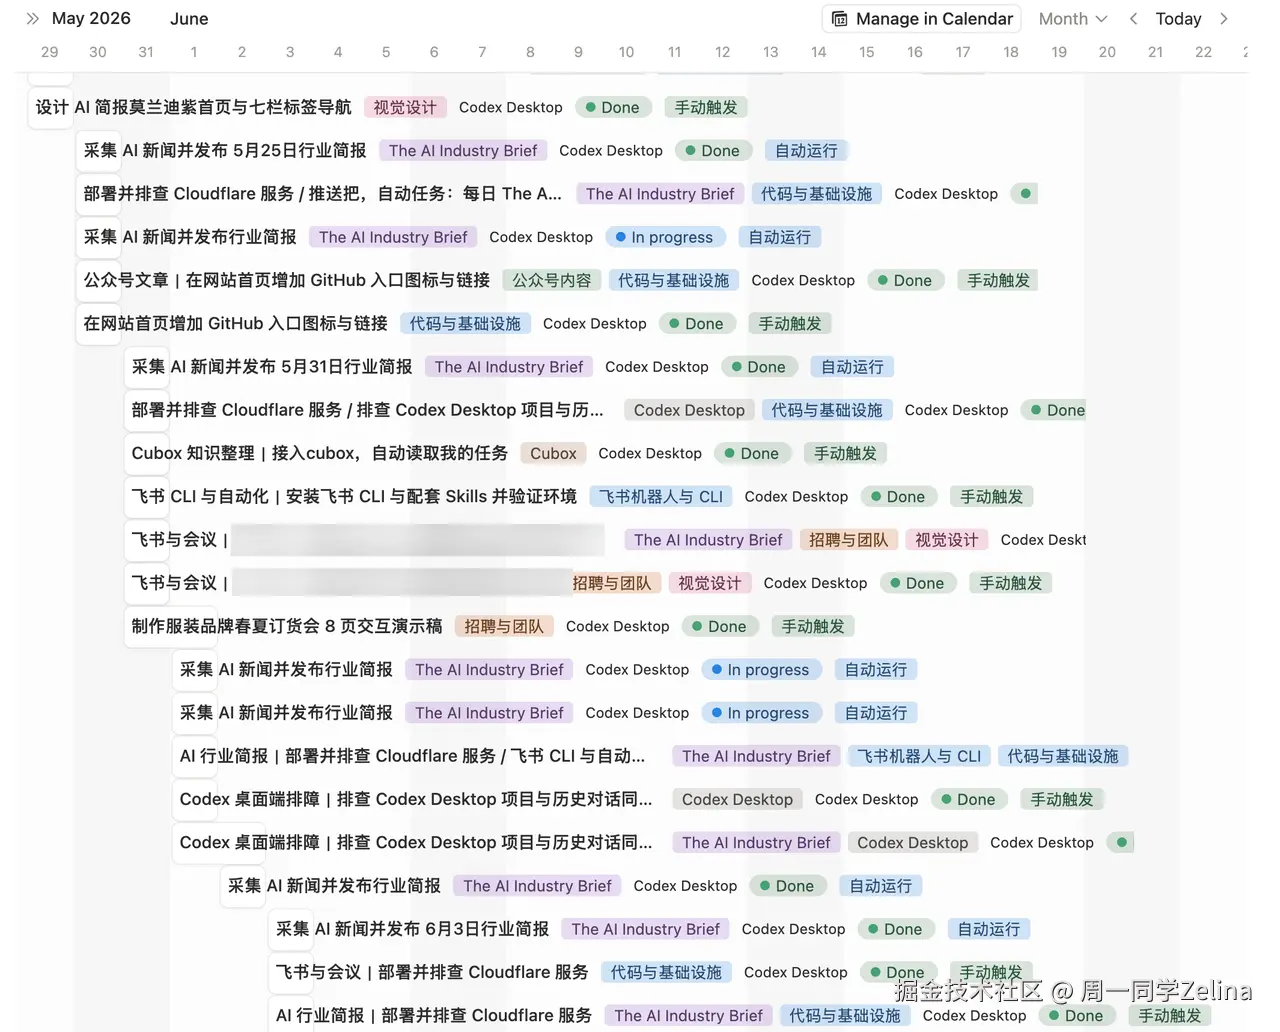Image resolution: width=1280 pixels, height=1032 pixels.
Task: Select day 1 in the June date header
Action: [x=194, y=52]
